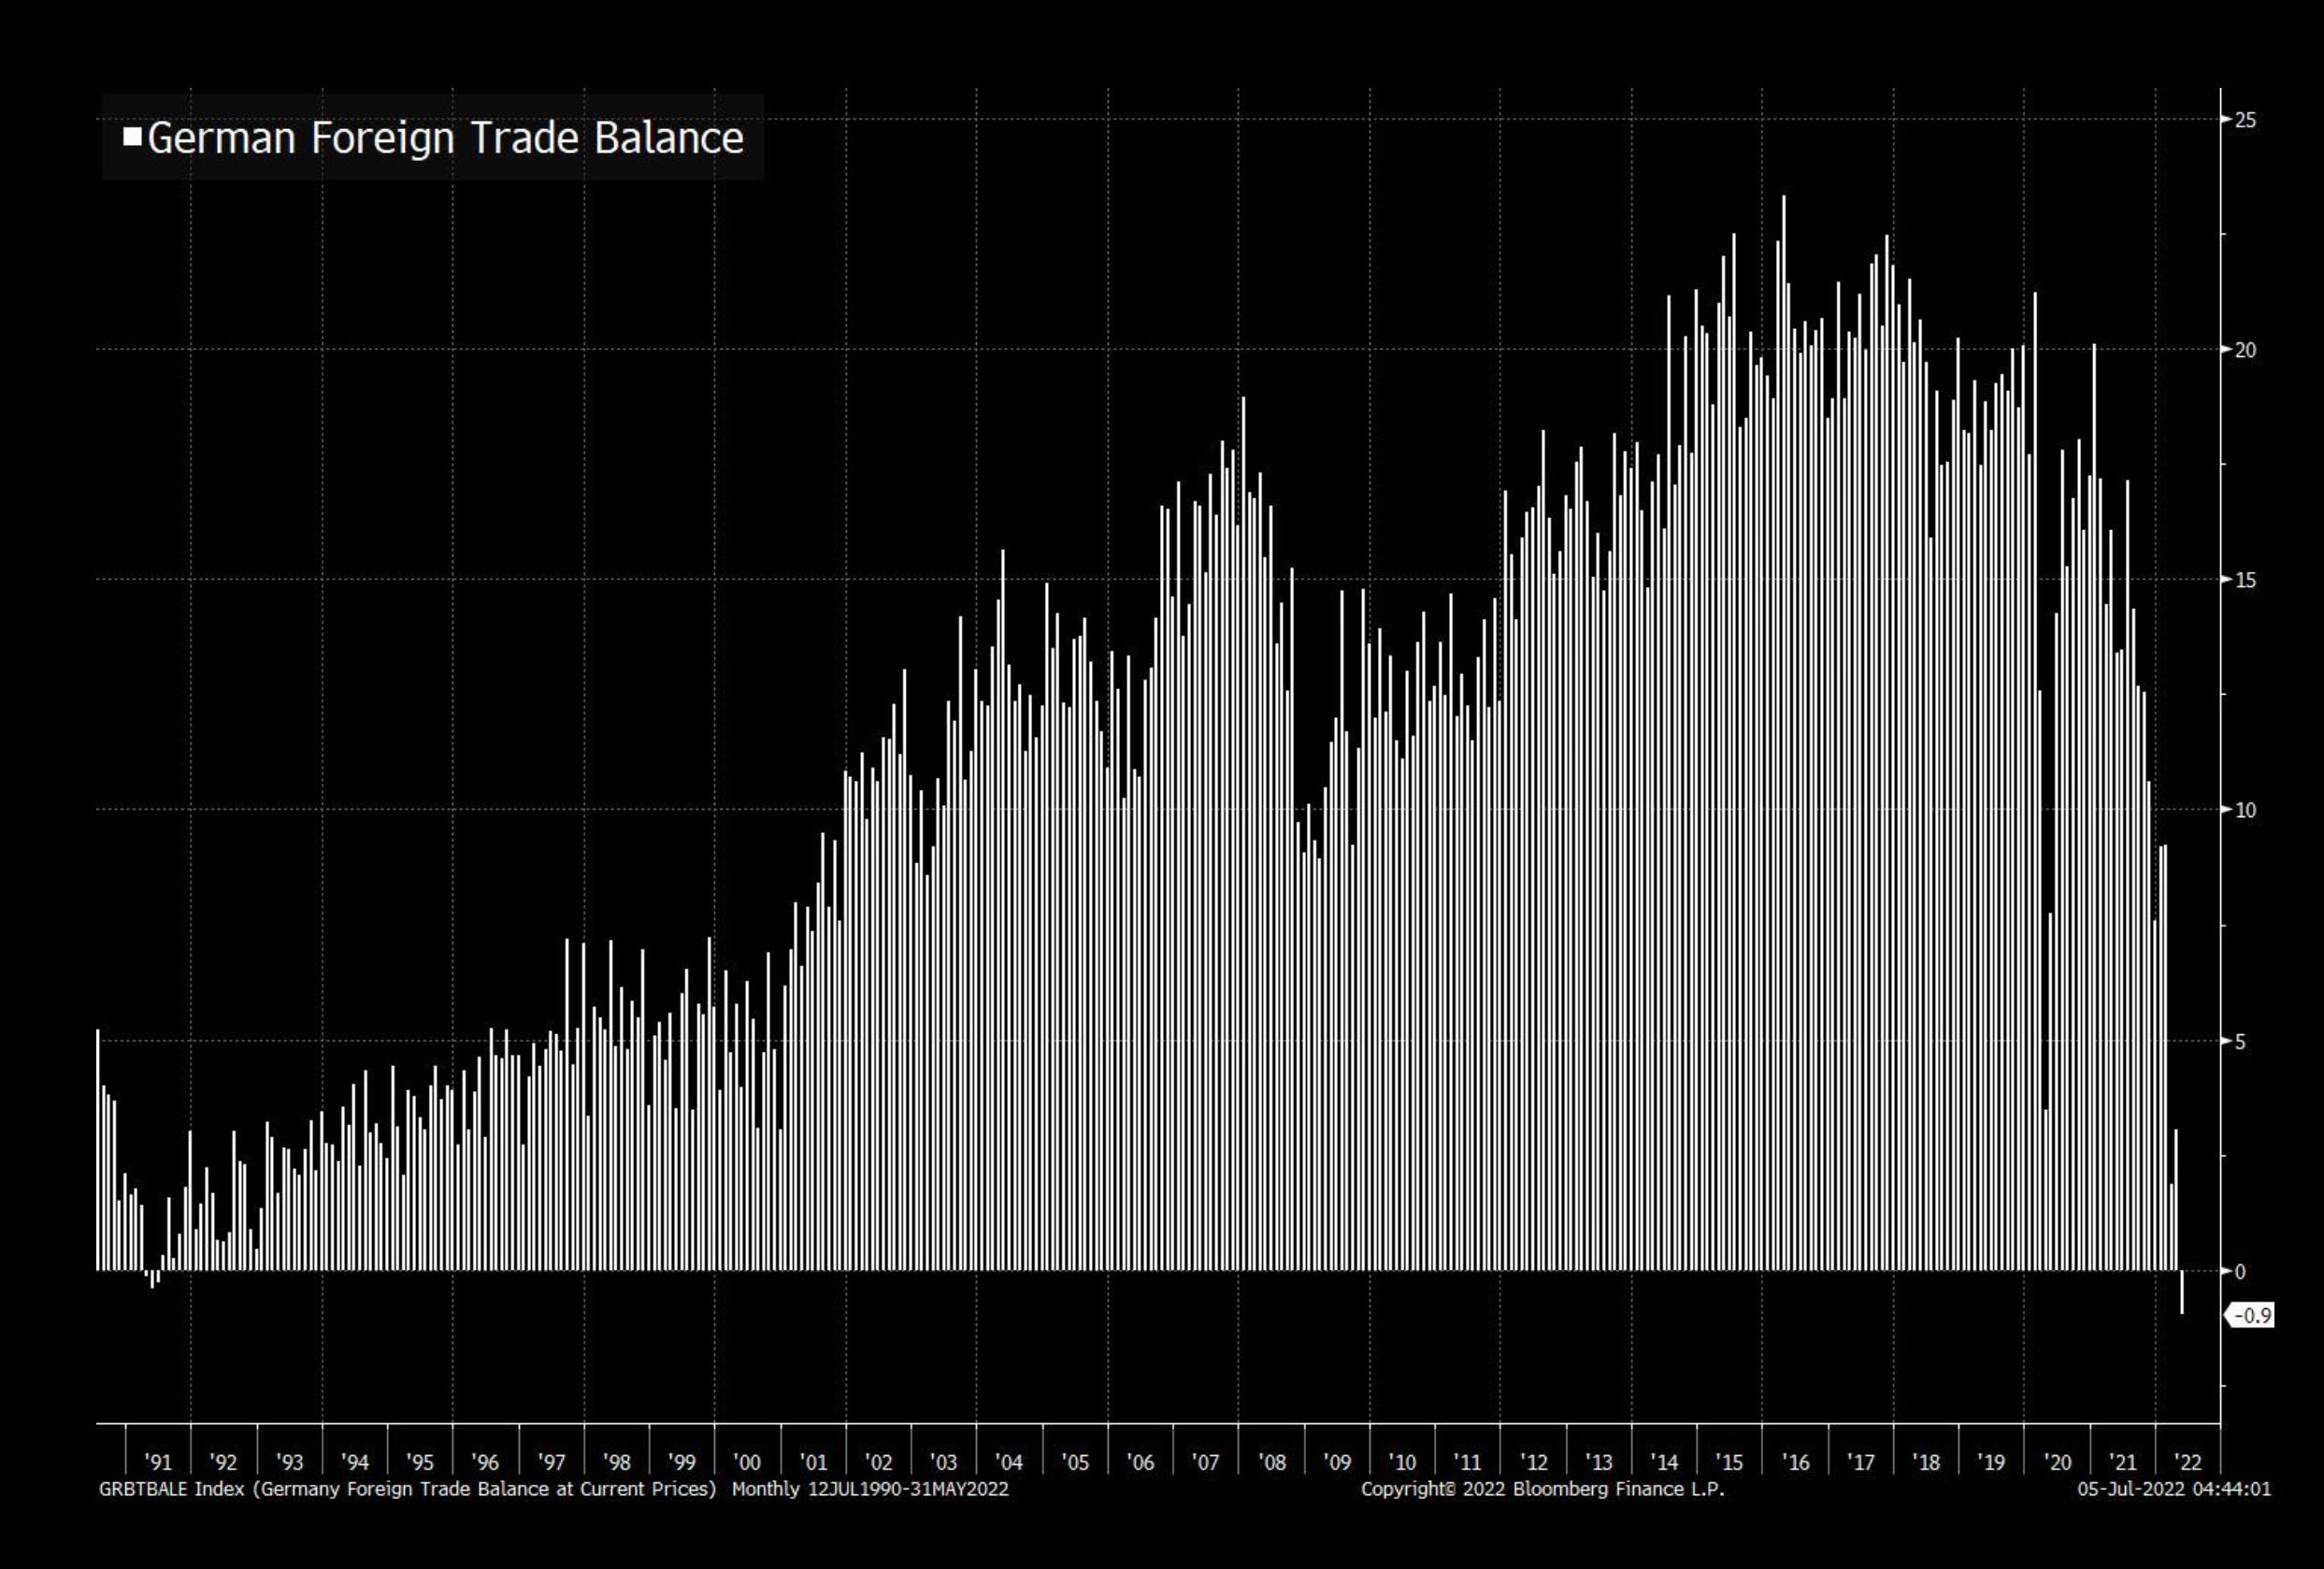The image size is (2324, 1569).
Task: Select the '91 year marker
Action: pyautogui.click(x=158, y=1462)
